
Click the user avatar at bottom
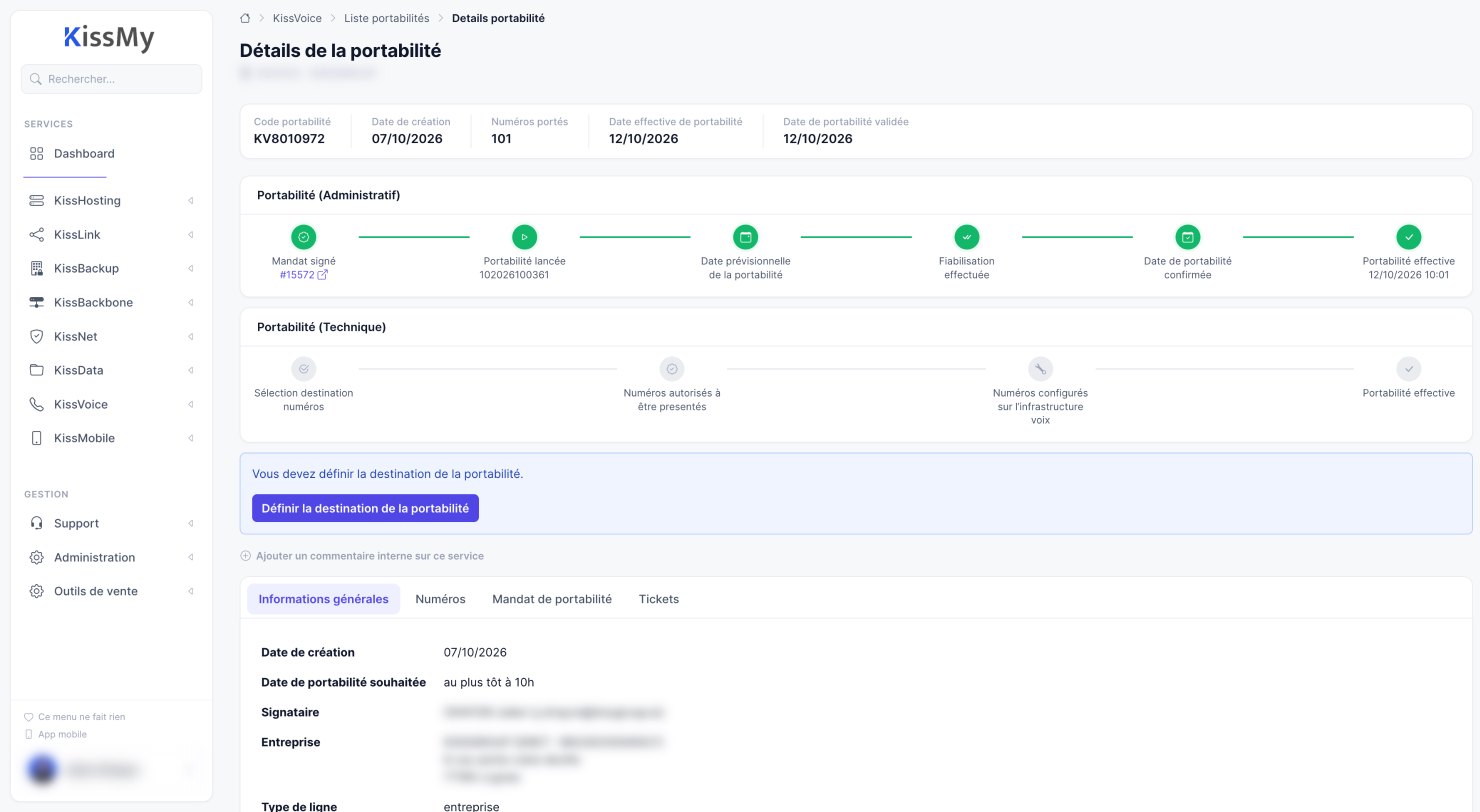pyautogui.click(x=43, y=770)
